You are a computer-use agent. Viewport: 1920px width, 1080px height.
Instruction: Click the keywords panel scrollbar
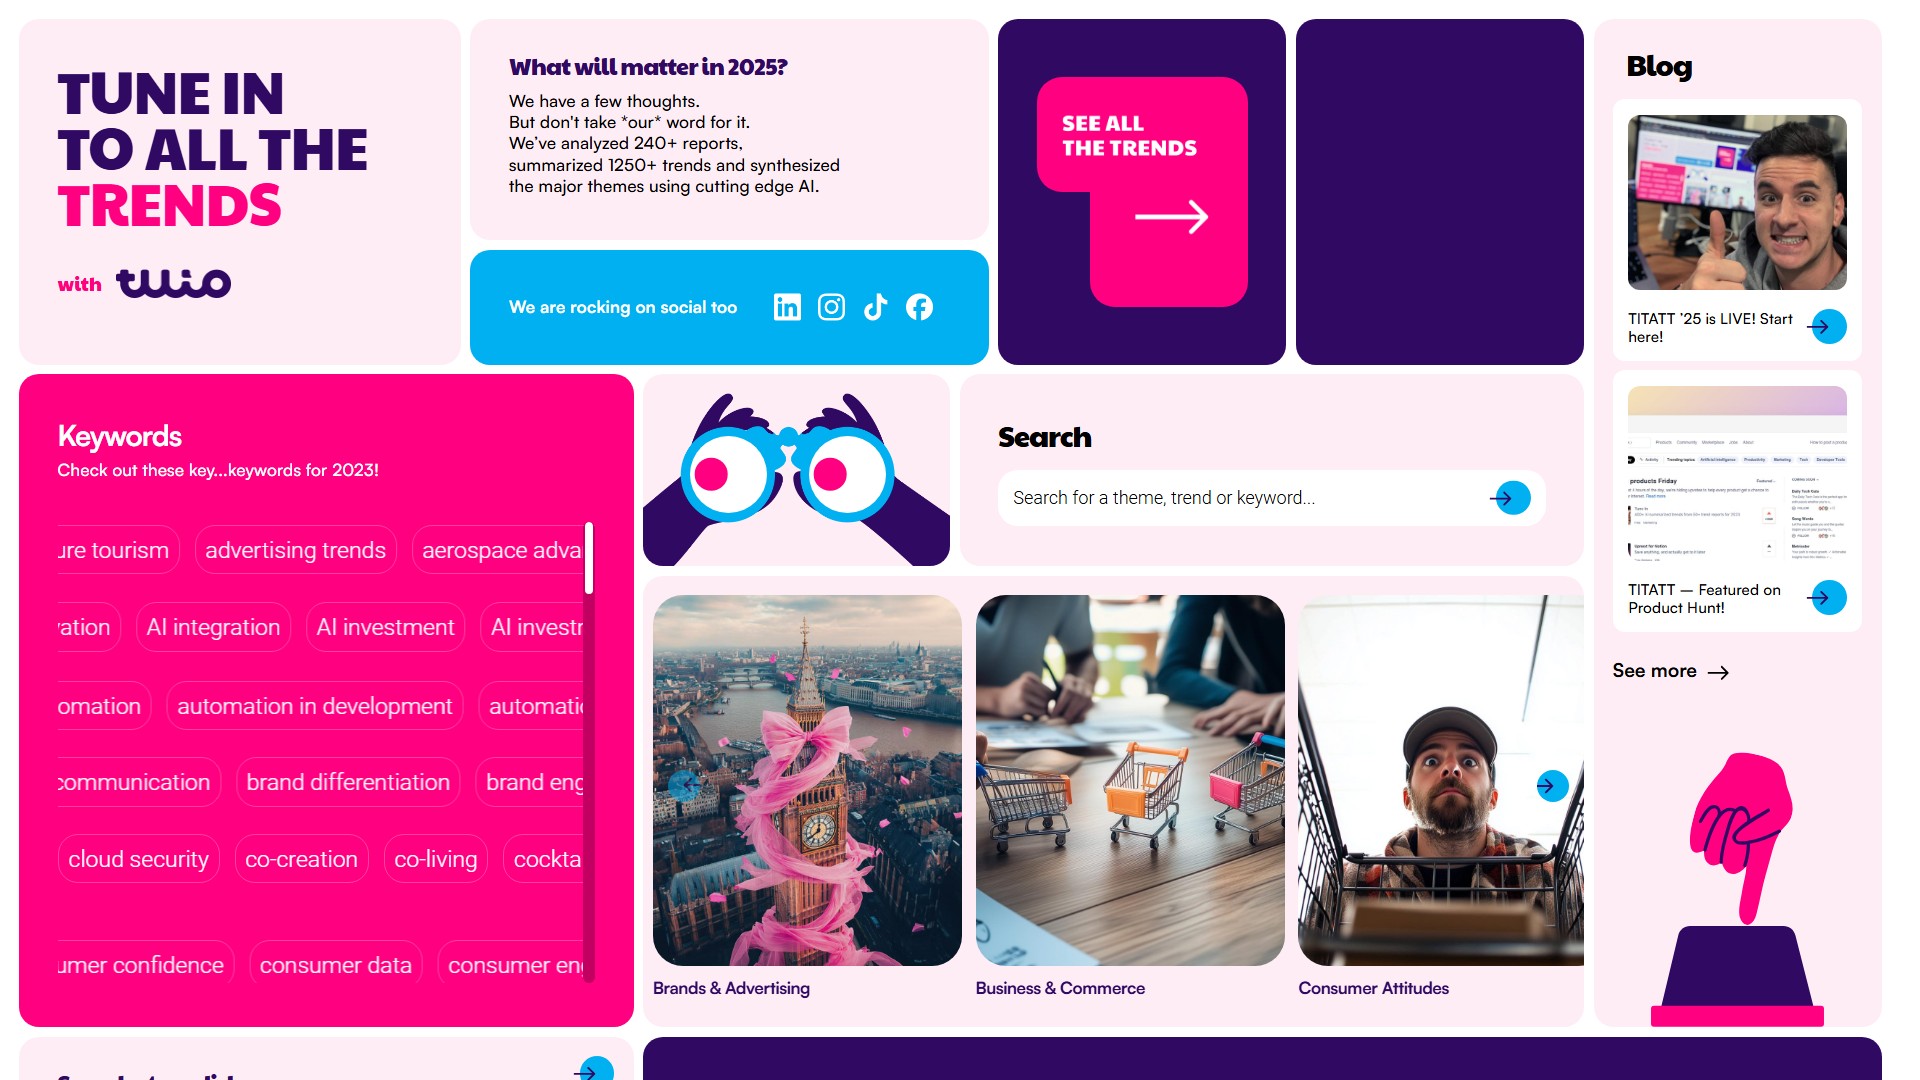[589, 750]
